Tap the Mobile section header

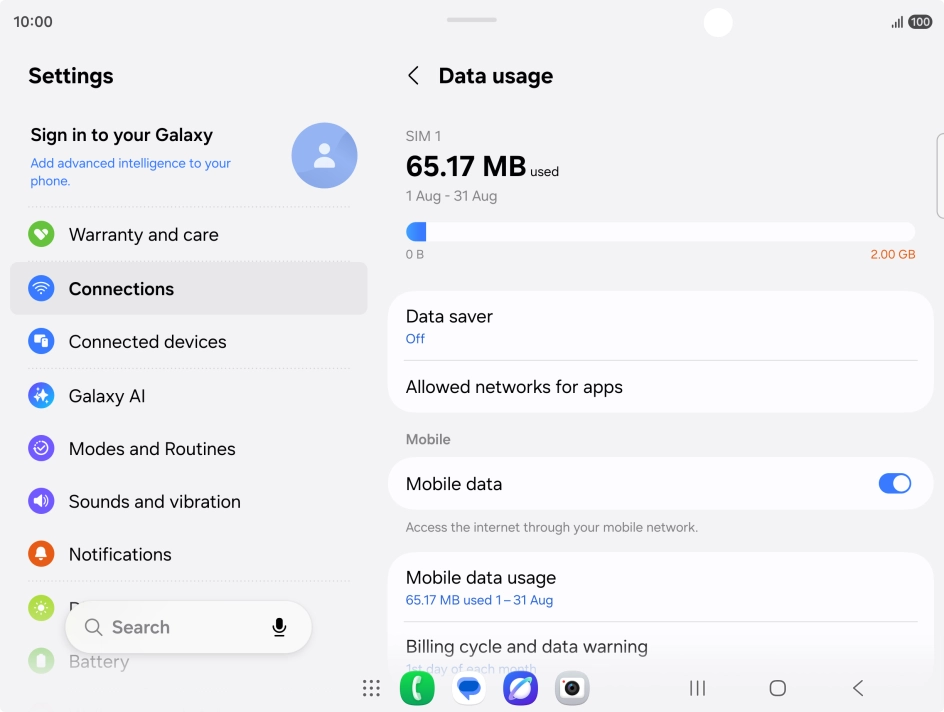coord(428,439)
